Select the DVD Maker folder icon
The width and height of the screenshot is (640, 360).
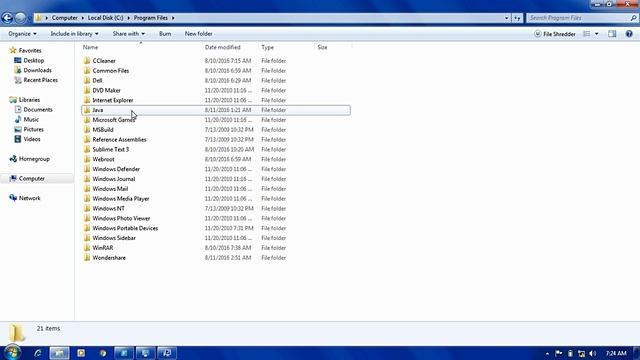[x=87, y=90]
